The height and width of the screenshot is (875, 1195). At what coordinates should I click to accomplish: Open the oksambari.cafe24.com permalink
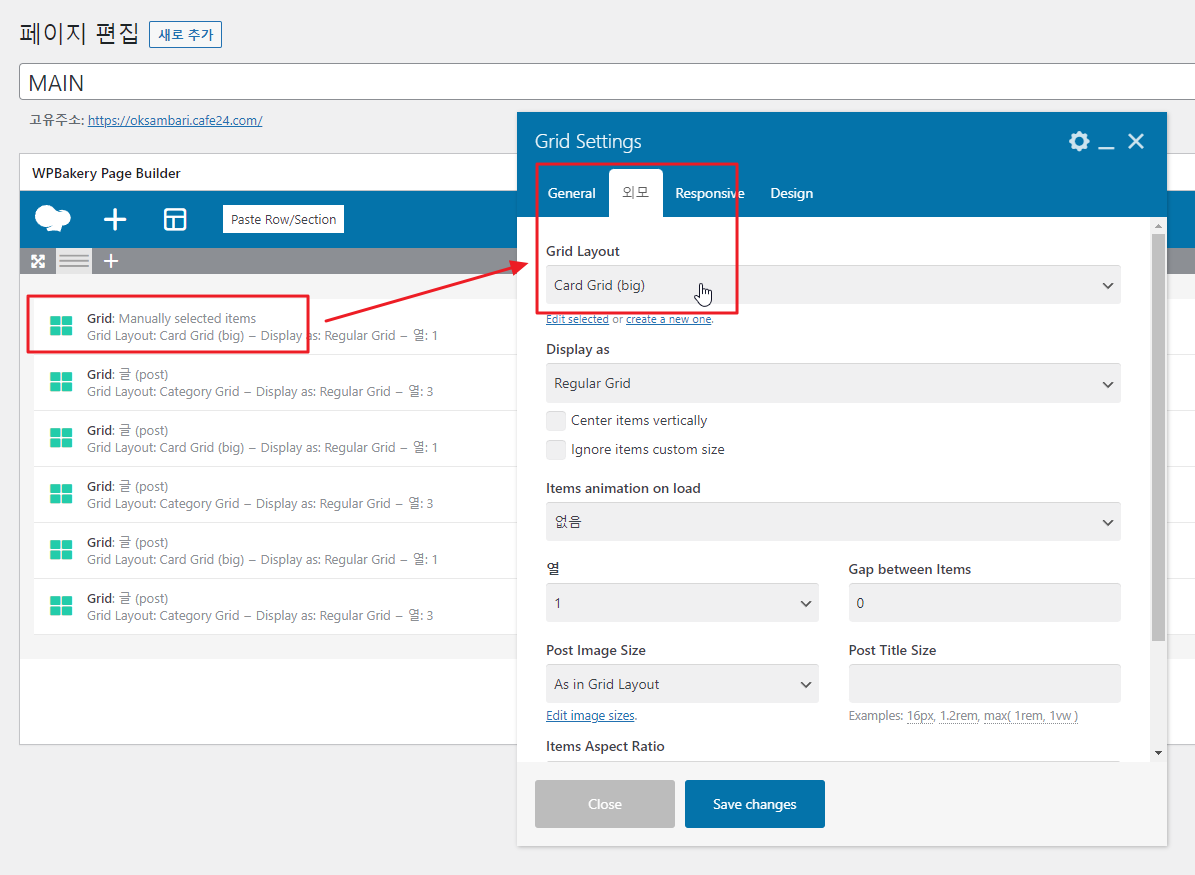(175, 120)
